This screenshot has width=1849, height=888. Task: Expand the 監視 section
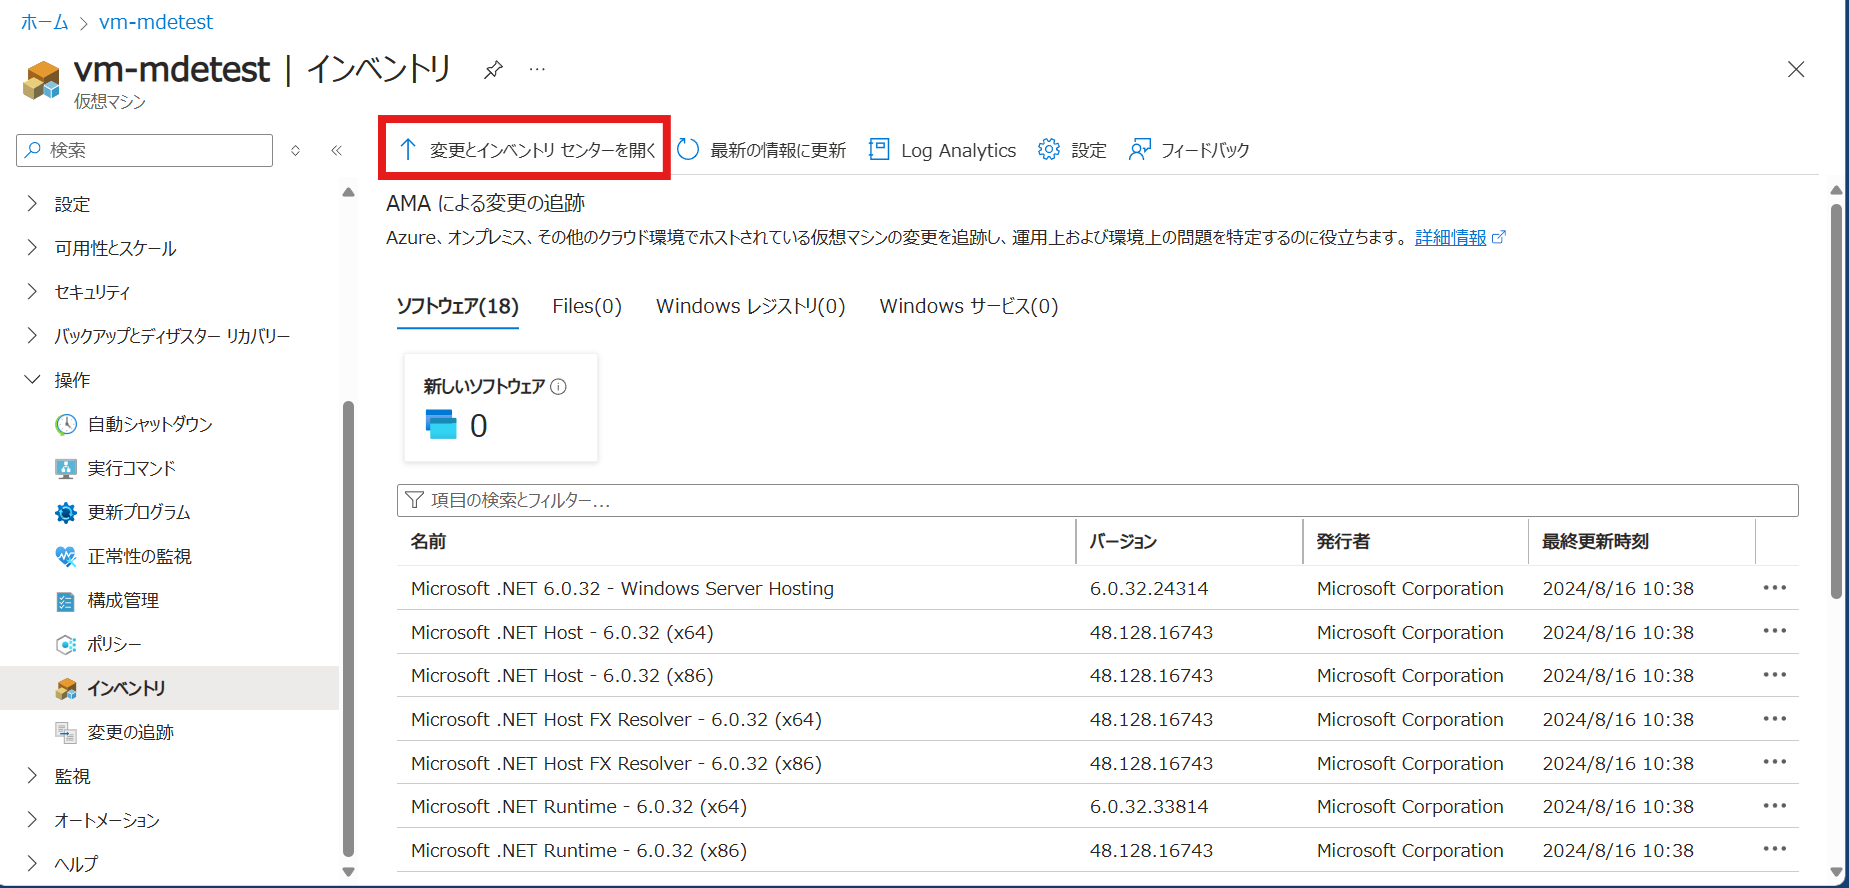pyautogui.click(x=32, y=776)
